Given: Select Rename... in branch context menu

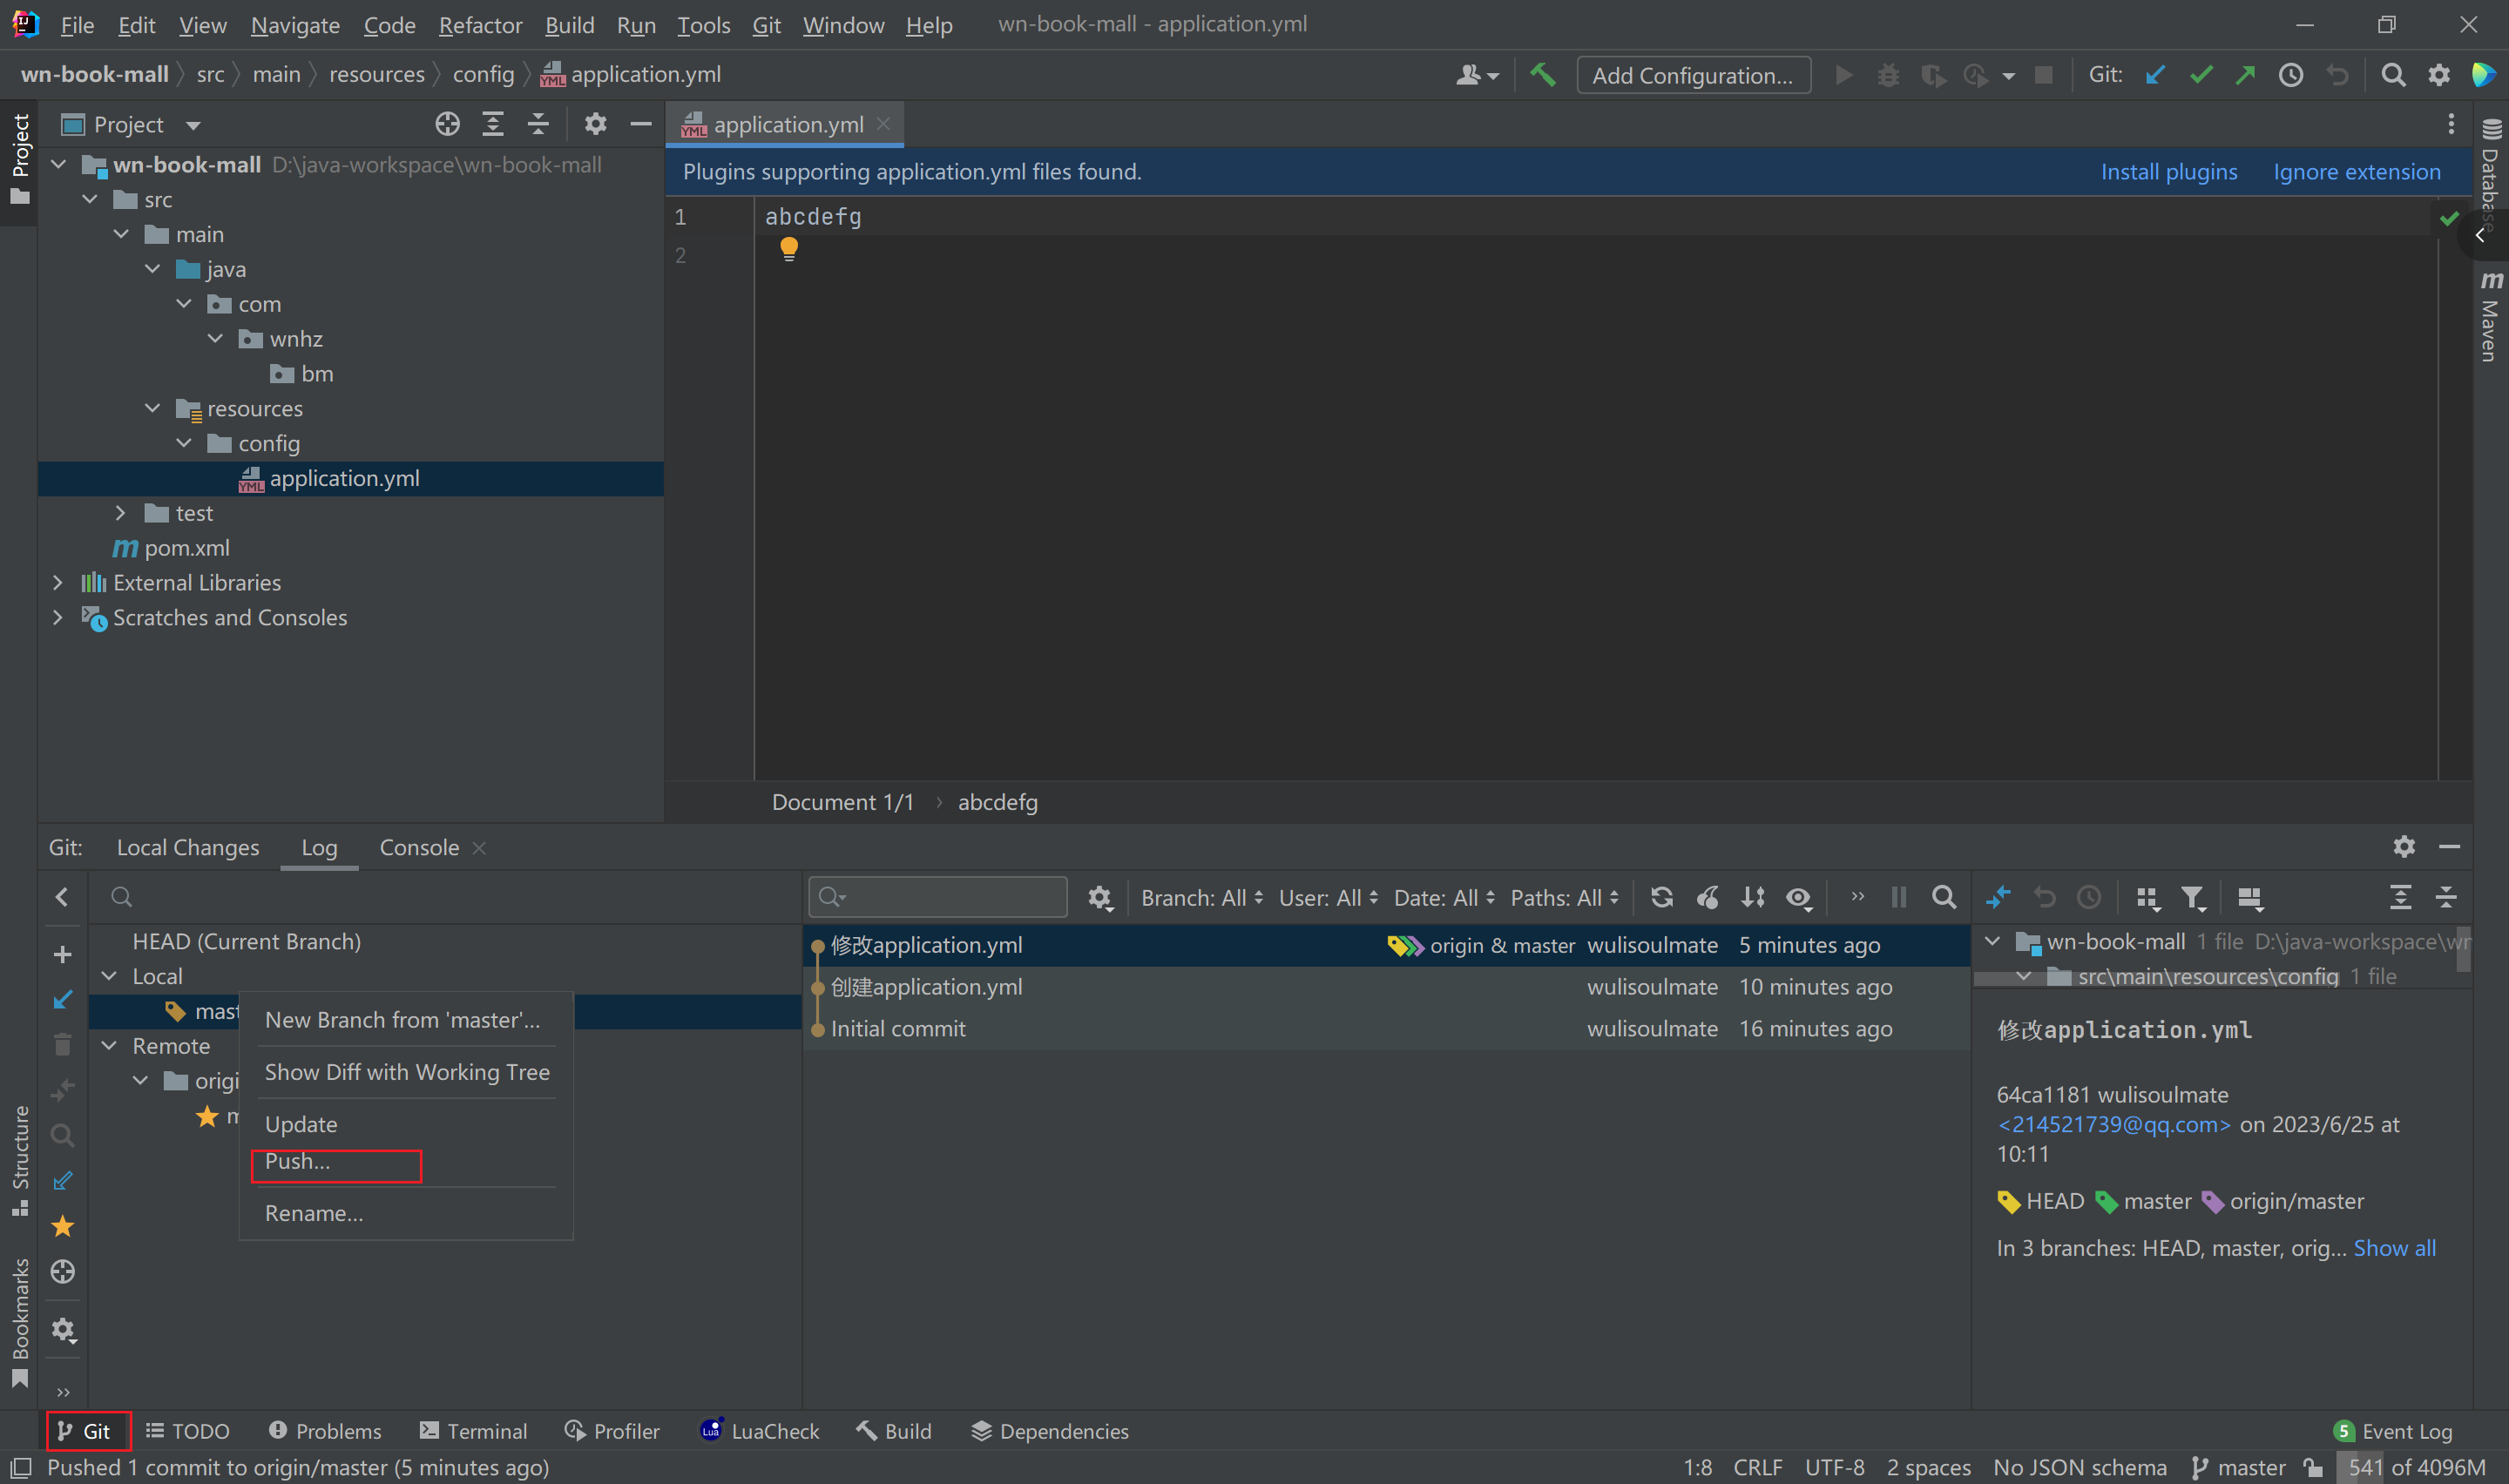Looking at the screenshot, I should (x=314, y=1213).
